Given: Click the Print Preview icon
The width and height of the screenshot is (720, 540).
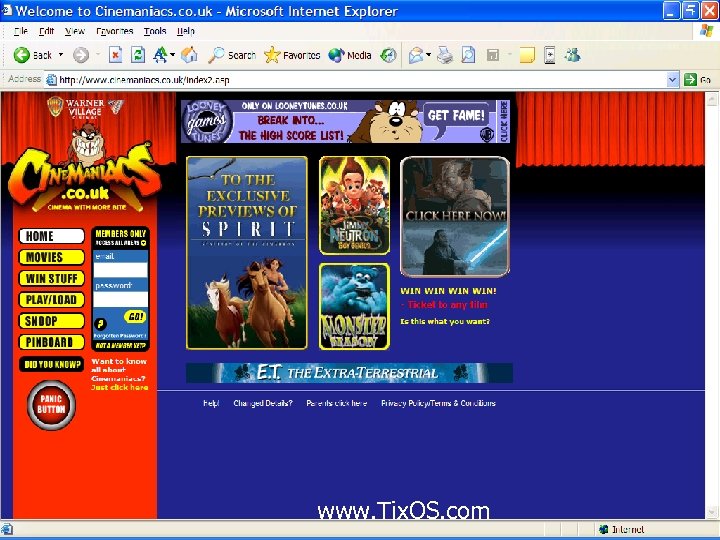Looking at the screenshot, I should point(468,55).
